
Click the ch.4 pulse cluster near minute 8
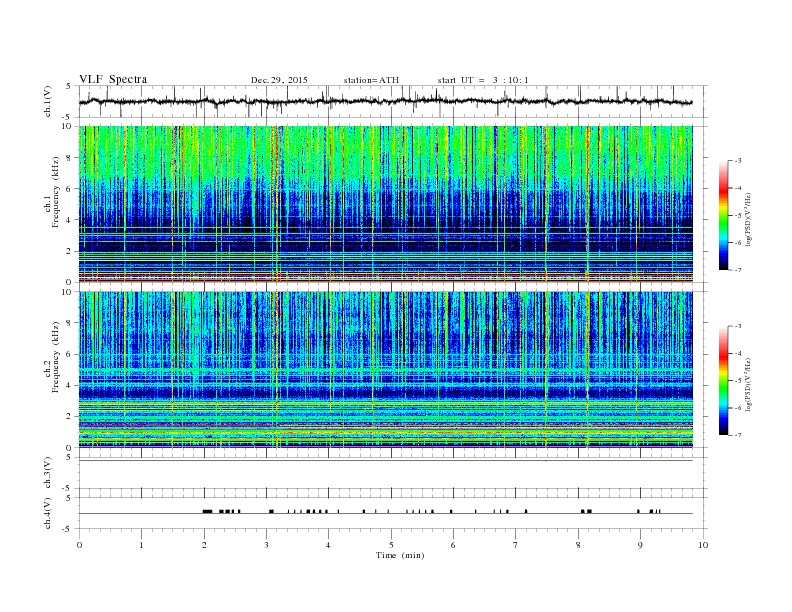586,512
